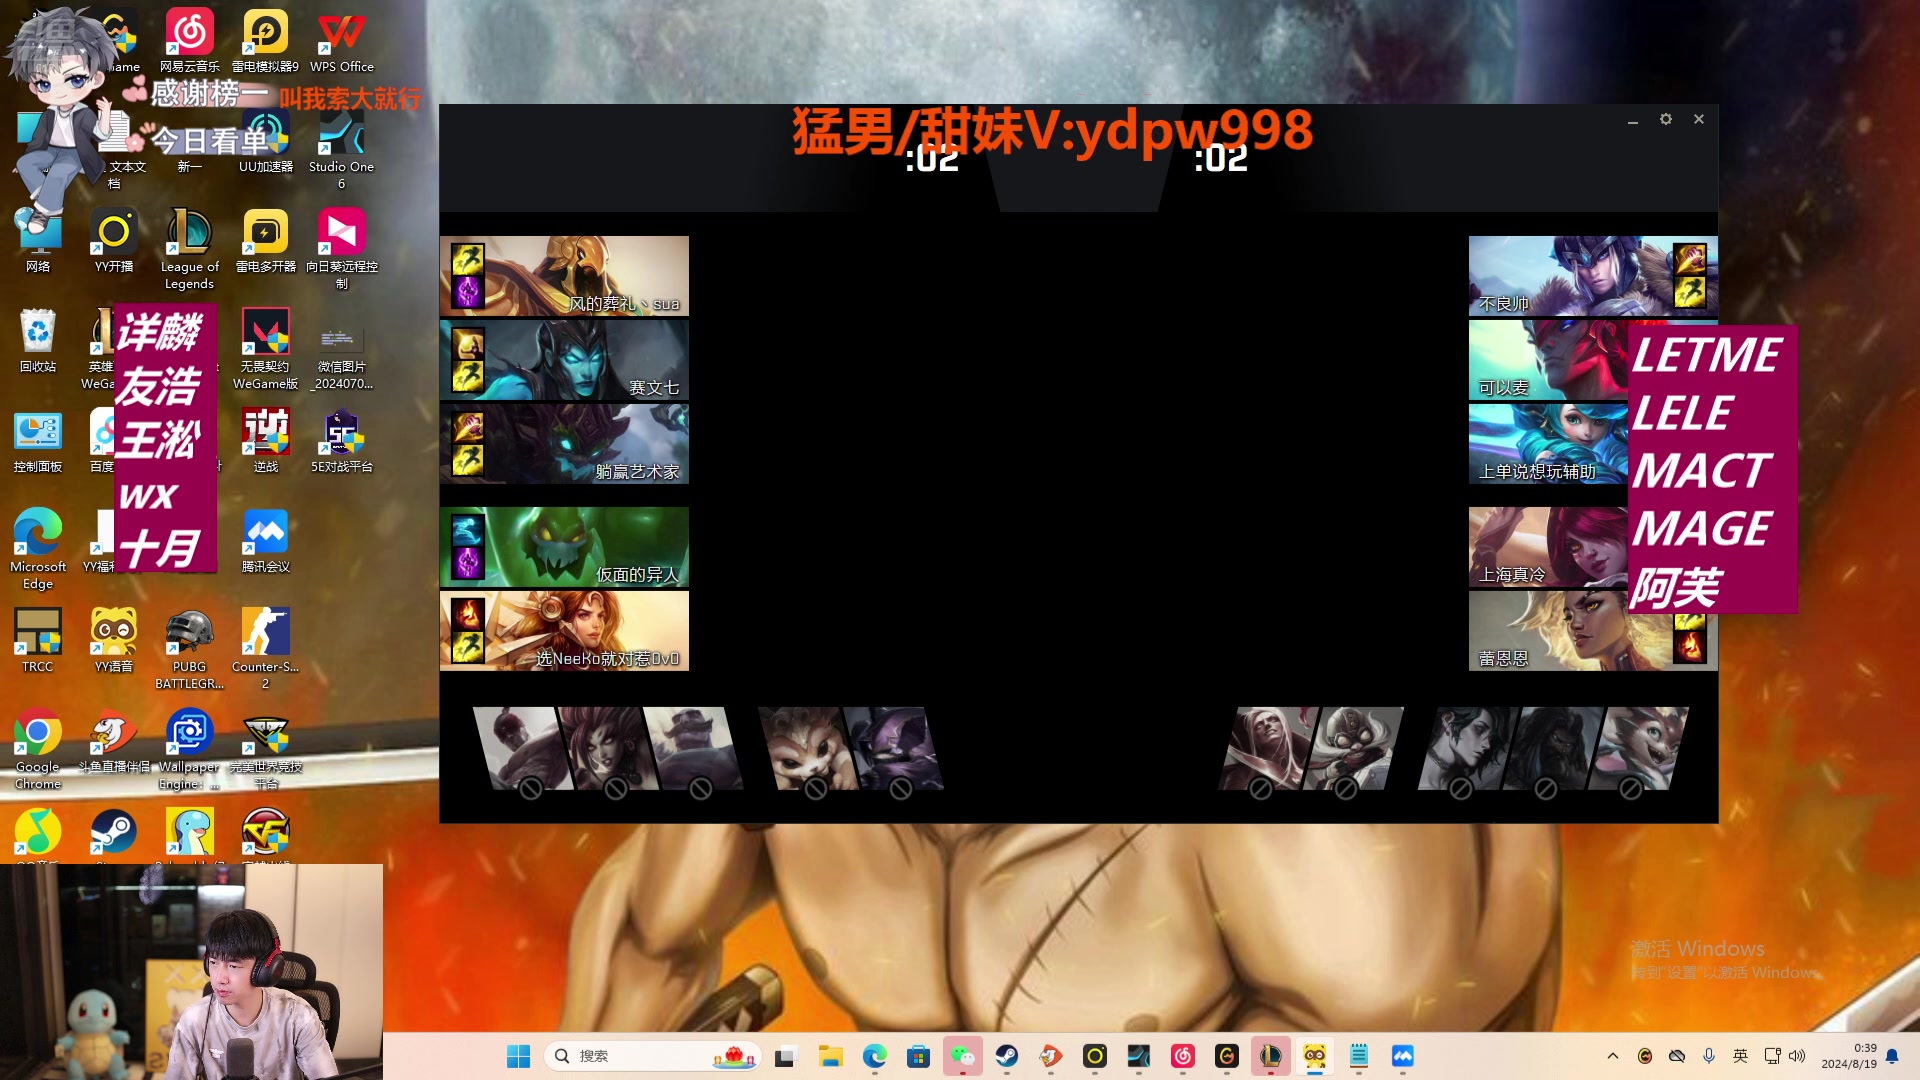
Task: Select the enemy player card 可以麦
Action: 1548,360
